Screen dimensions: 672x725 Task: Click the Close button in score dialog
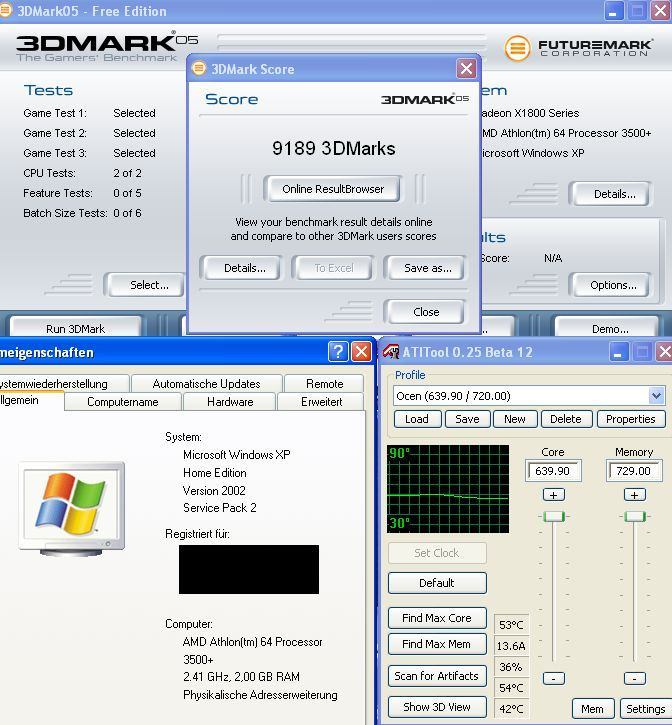(x=425, y=312)
